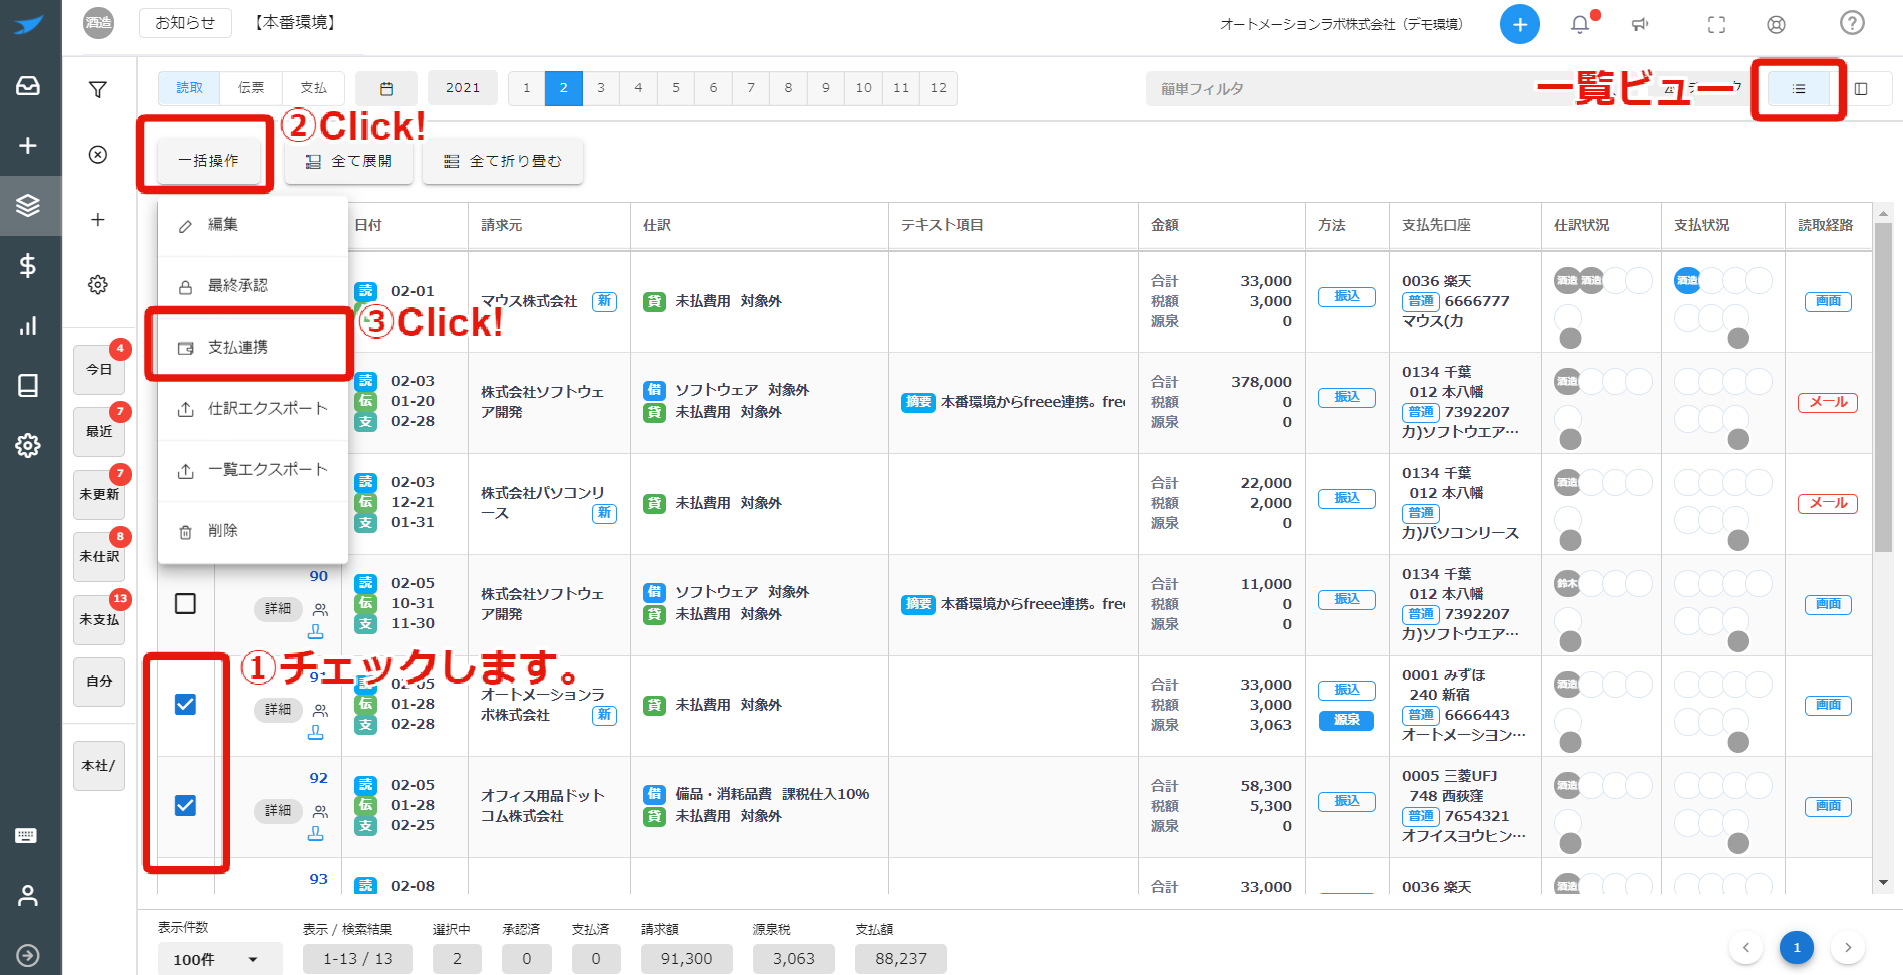Click the circular arrow icon at sidebar bottom
Image resolution: width=1903 pixels, height=975 pixels.
[28, 955]
